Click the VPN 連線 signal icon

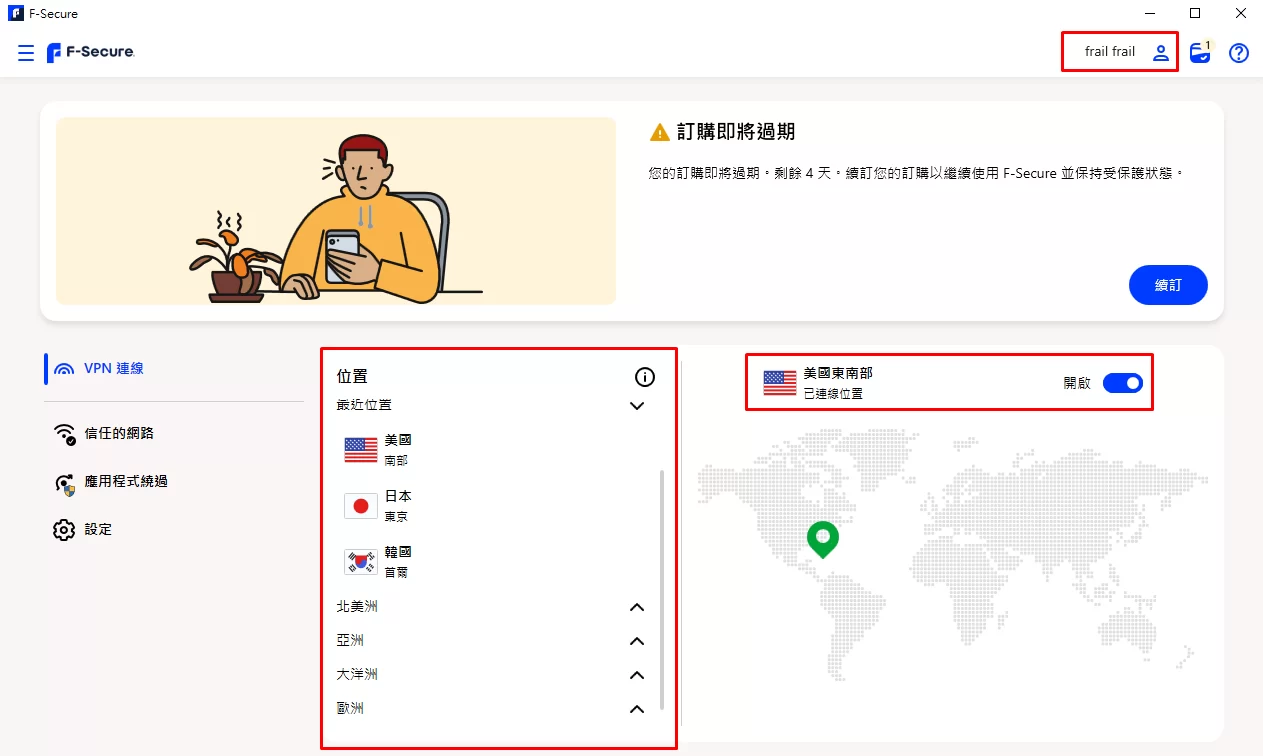[64, 368]
